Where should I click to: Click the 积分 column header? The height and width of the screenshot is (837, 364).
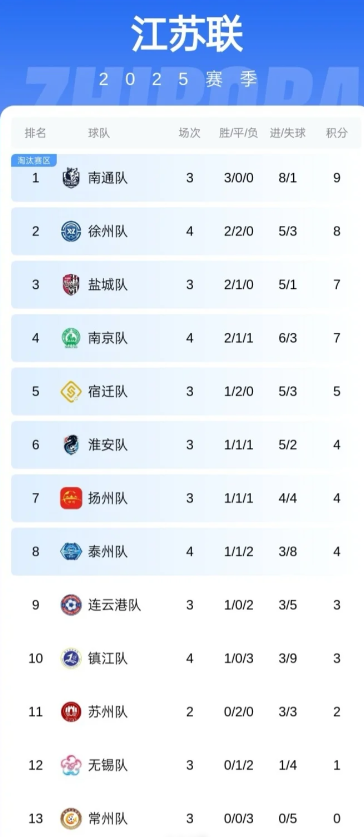[x=337, y=133]
